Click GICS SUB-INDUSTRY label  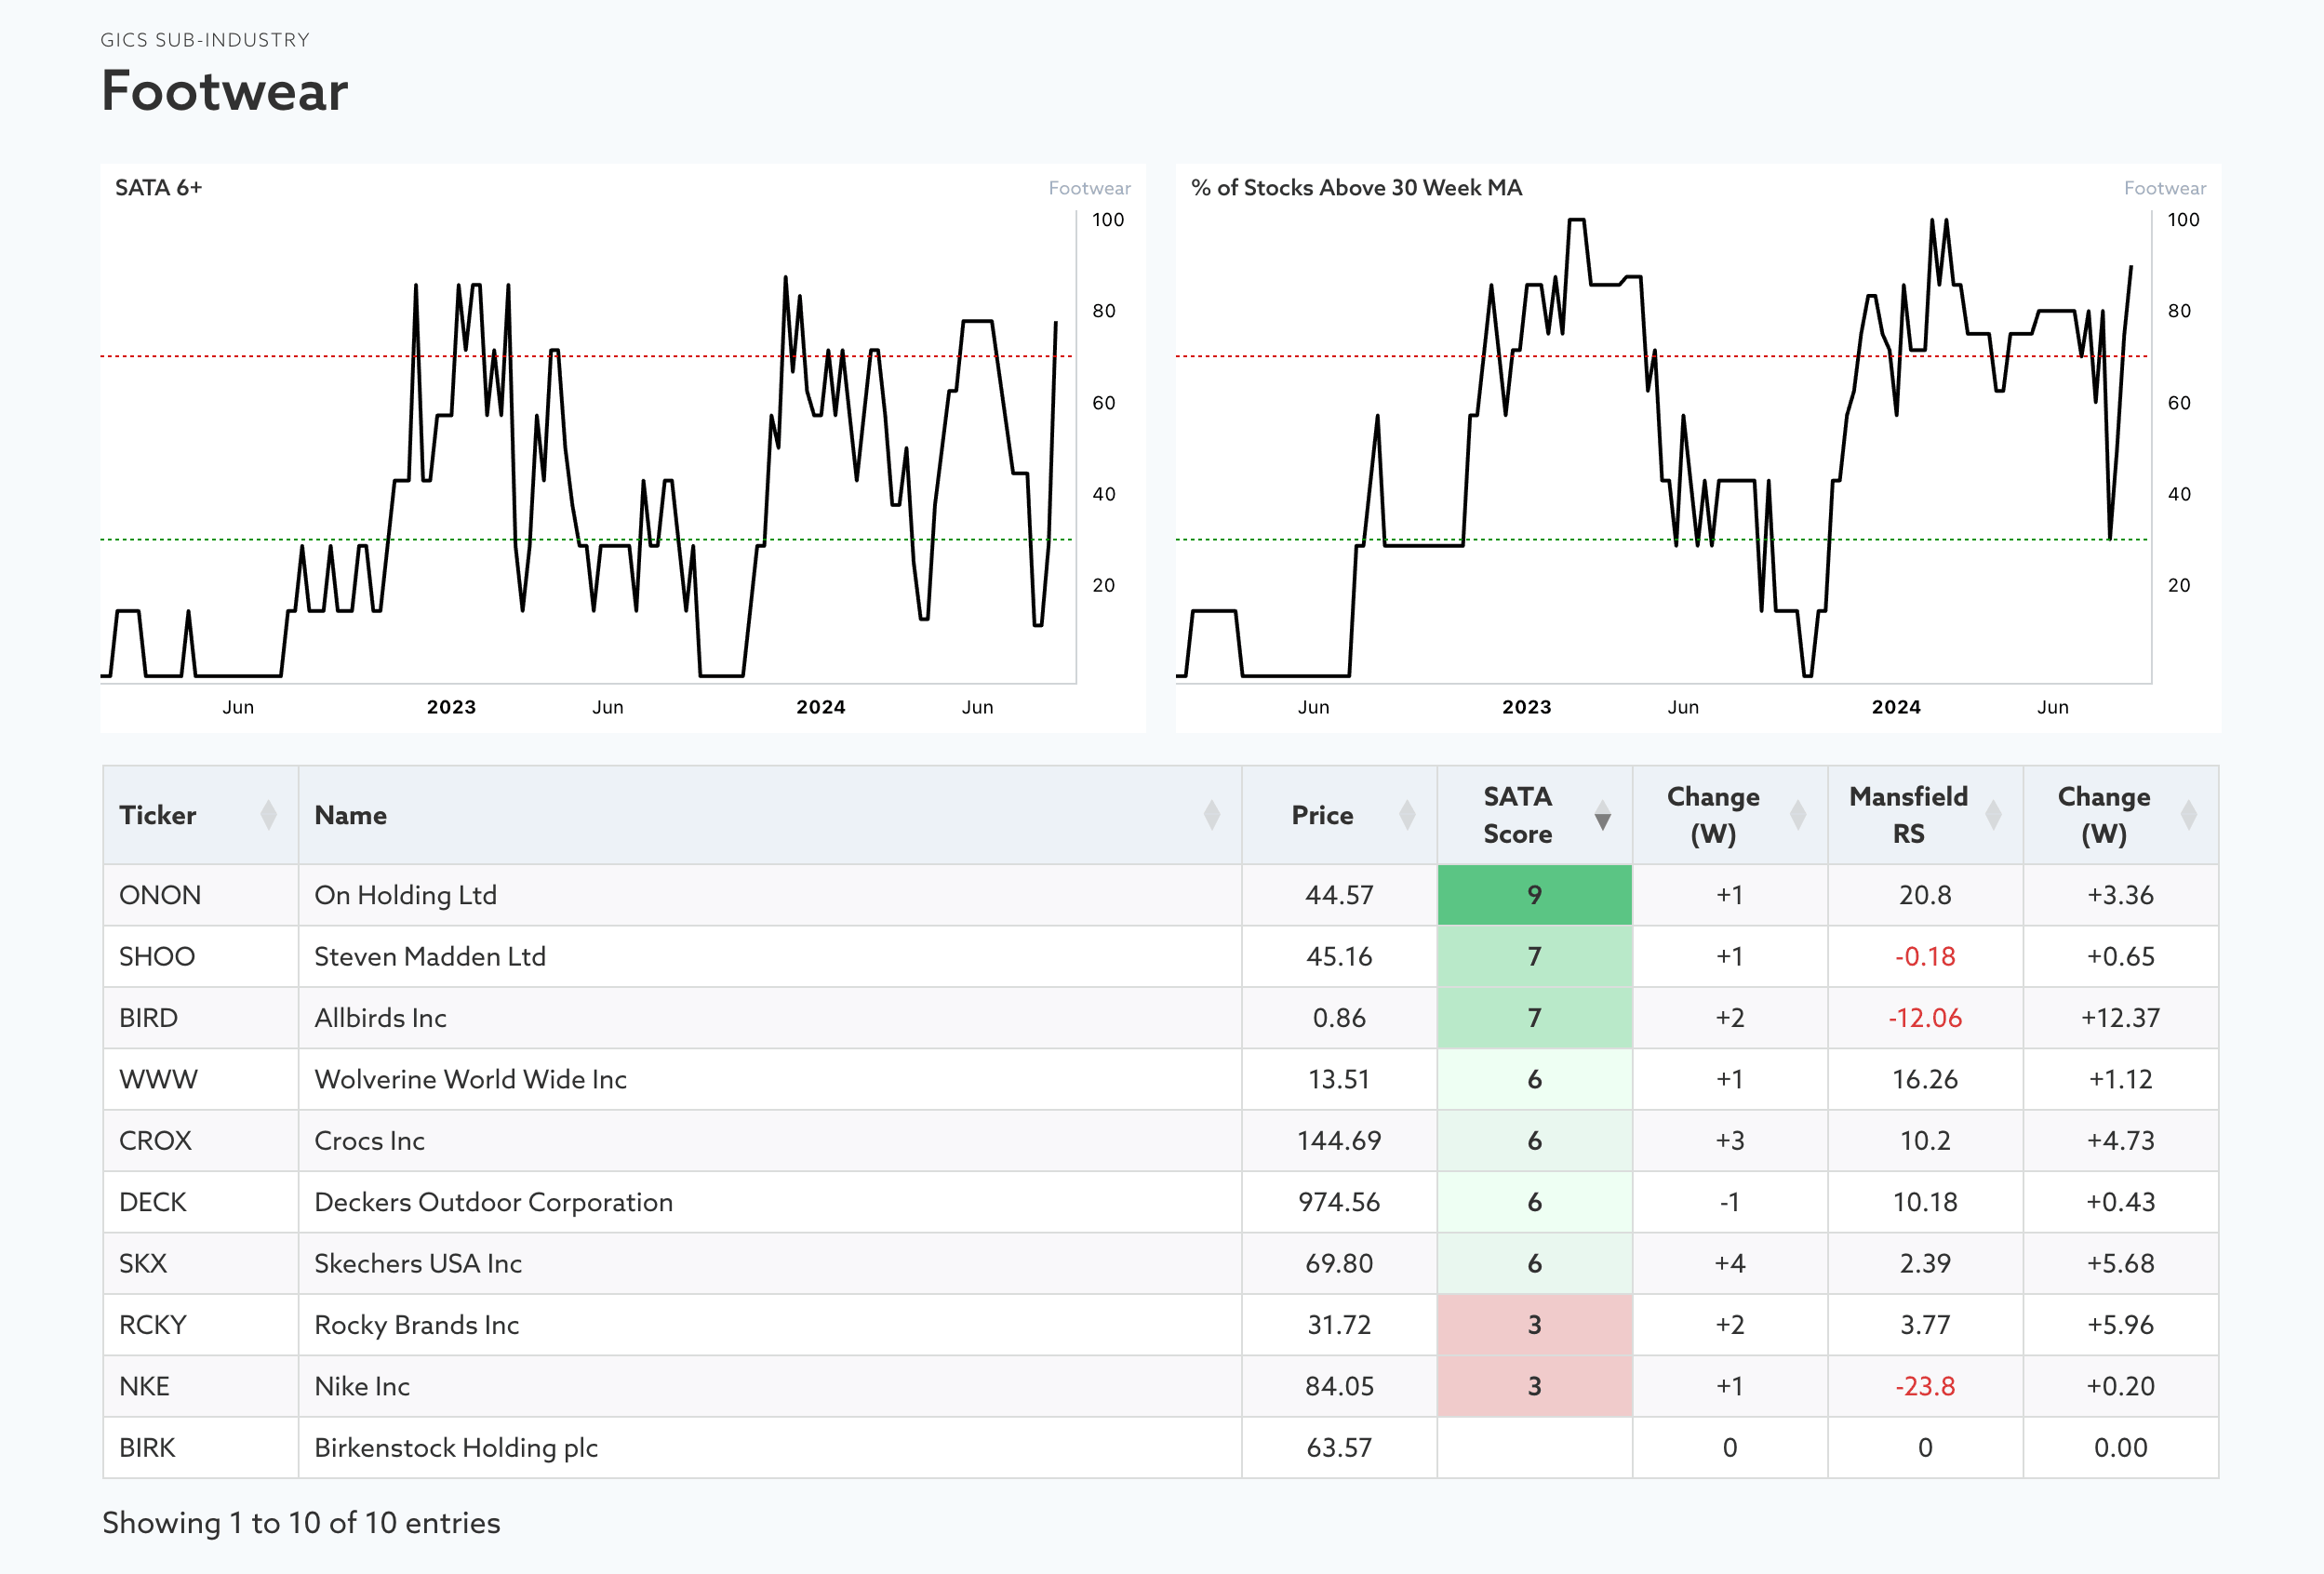point(205,40)
